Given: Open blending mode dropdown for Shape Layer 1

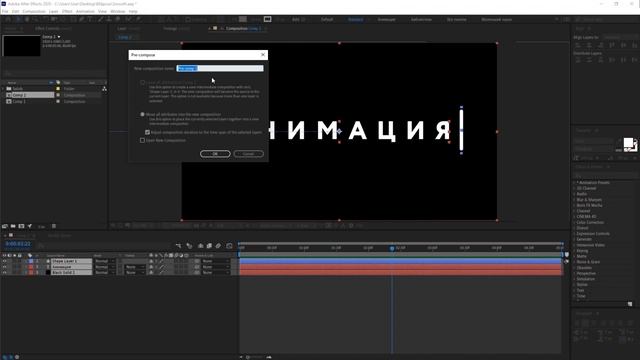Looking at the screenshot, I should pos(104,261).
